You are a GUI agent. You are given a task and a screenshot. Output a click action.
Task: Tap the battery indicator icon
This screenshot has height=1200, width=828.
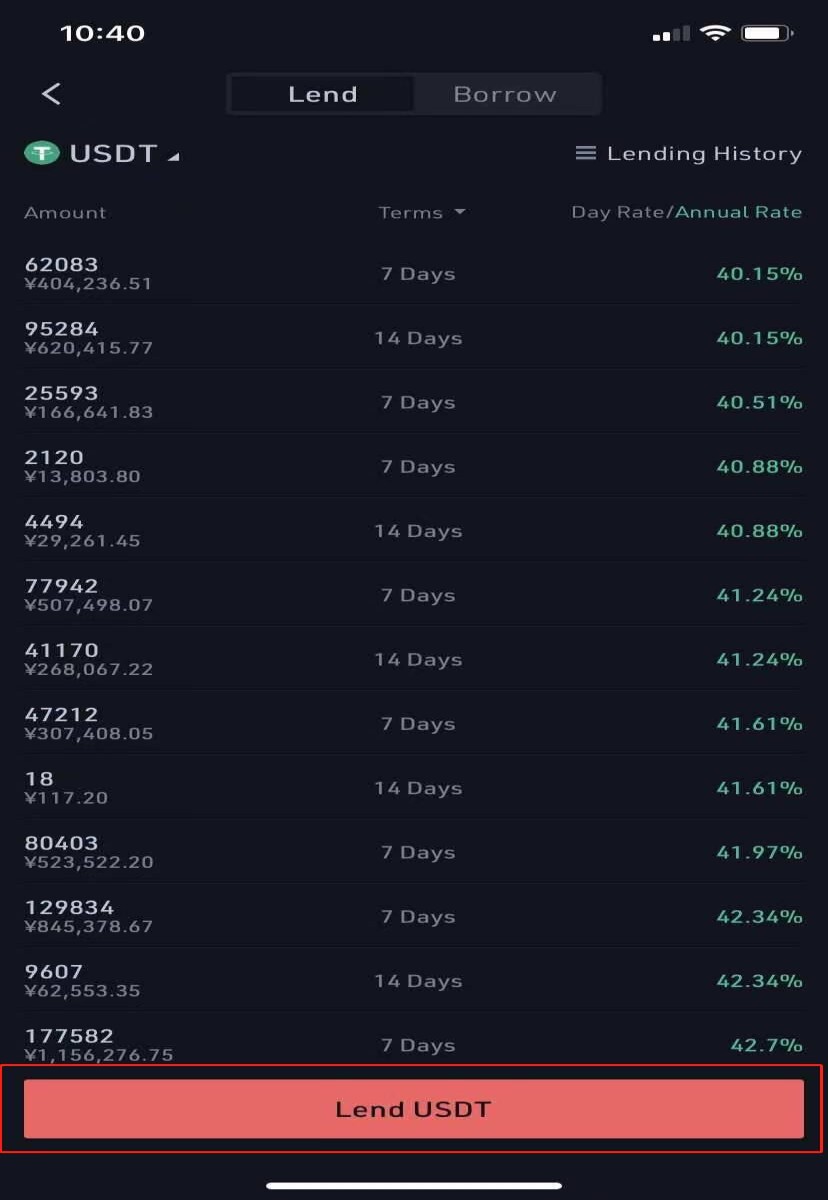(x=768, y=33)
